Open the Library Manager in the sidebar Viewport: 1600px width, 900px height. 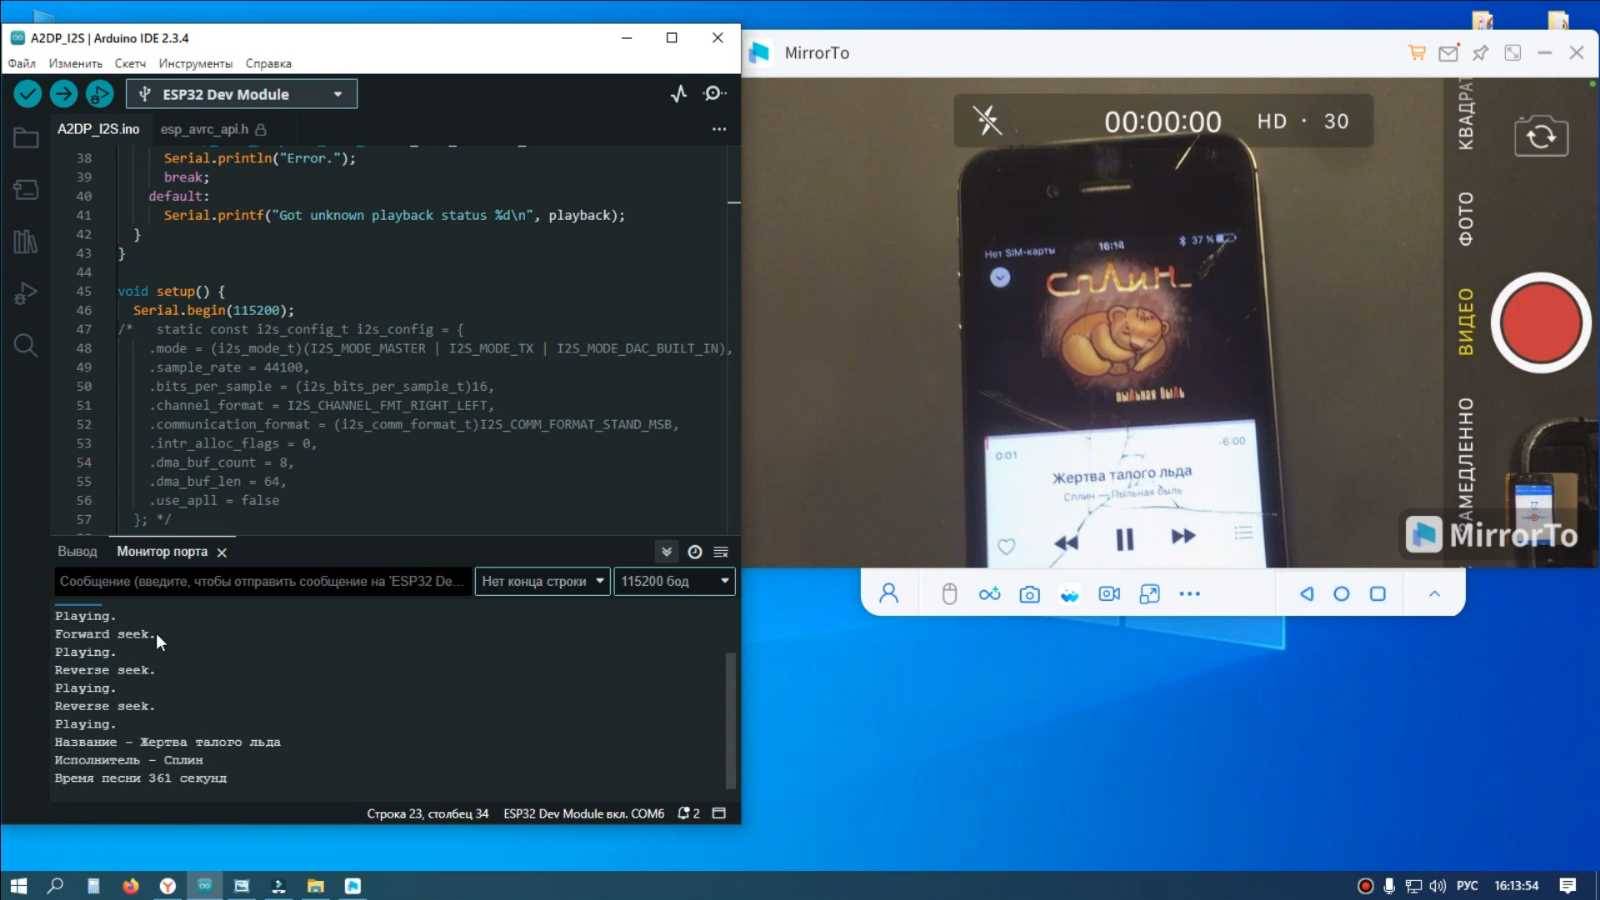pyautogui.click(x=25, y=241)
